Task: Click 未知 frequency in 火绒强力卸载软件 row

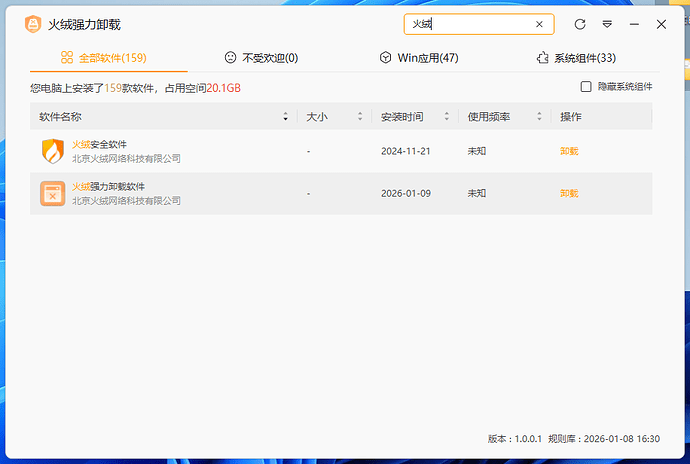Action: tap(477, 193)
